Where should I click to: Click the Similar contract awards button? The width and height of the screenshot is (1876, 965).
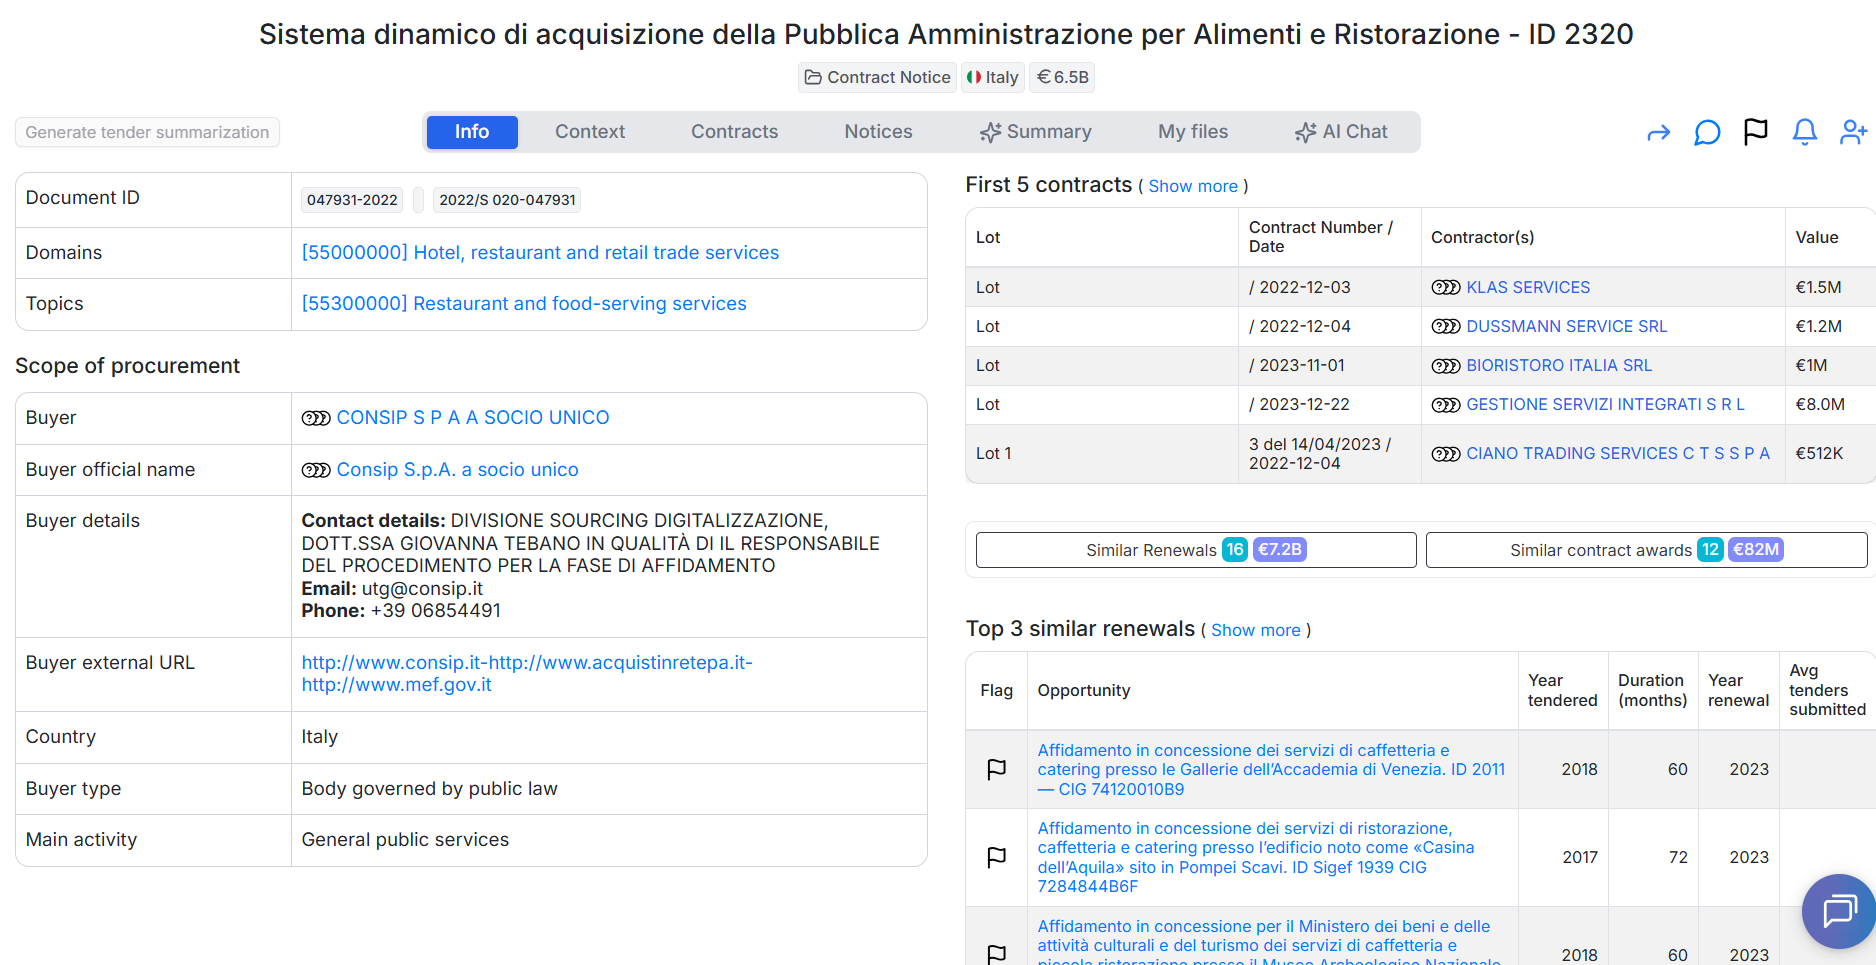click(x=1646, y=550)
